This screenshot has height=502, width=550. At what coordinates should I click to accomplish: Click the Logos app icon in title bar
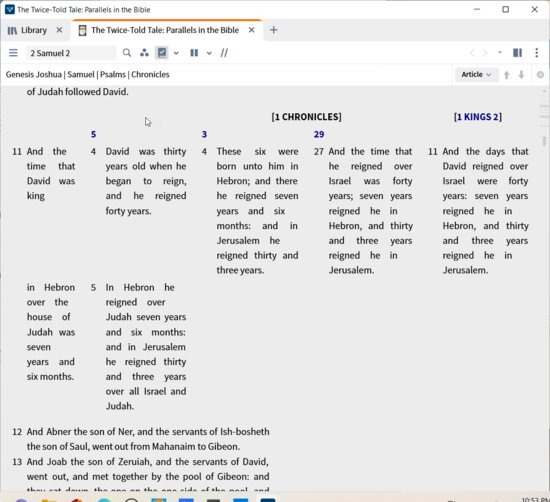click(x=10, y=9)
